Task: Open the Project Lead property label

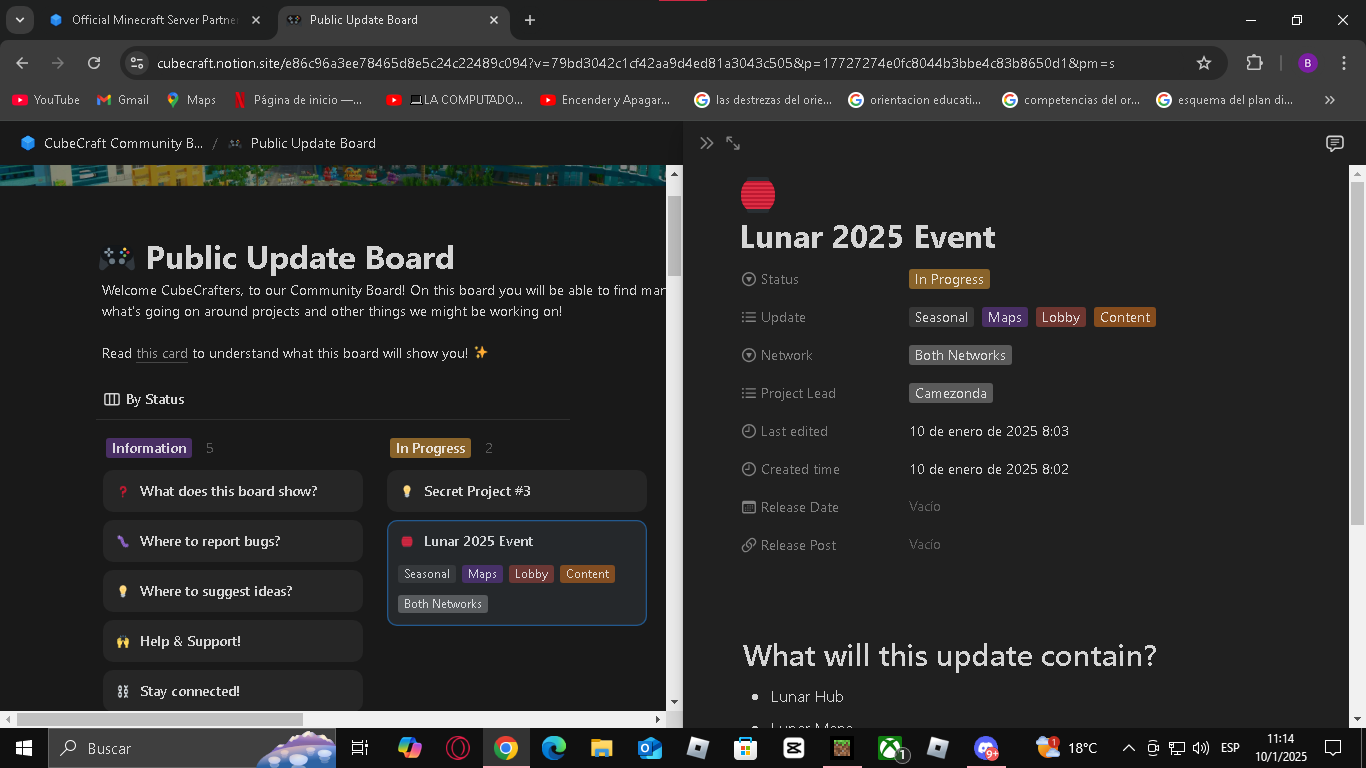Action: click(788, 393)
